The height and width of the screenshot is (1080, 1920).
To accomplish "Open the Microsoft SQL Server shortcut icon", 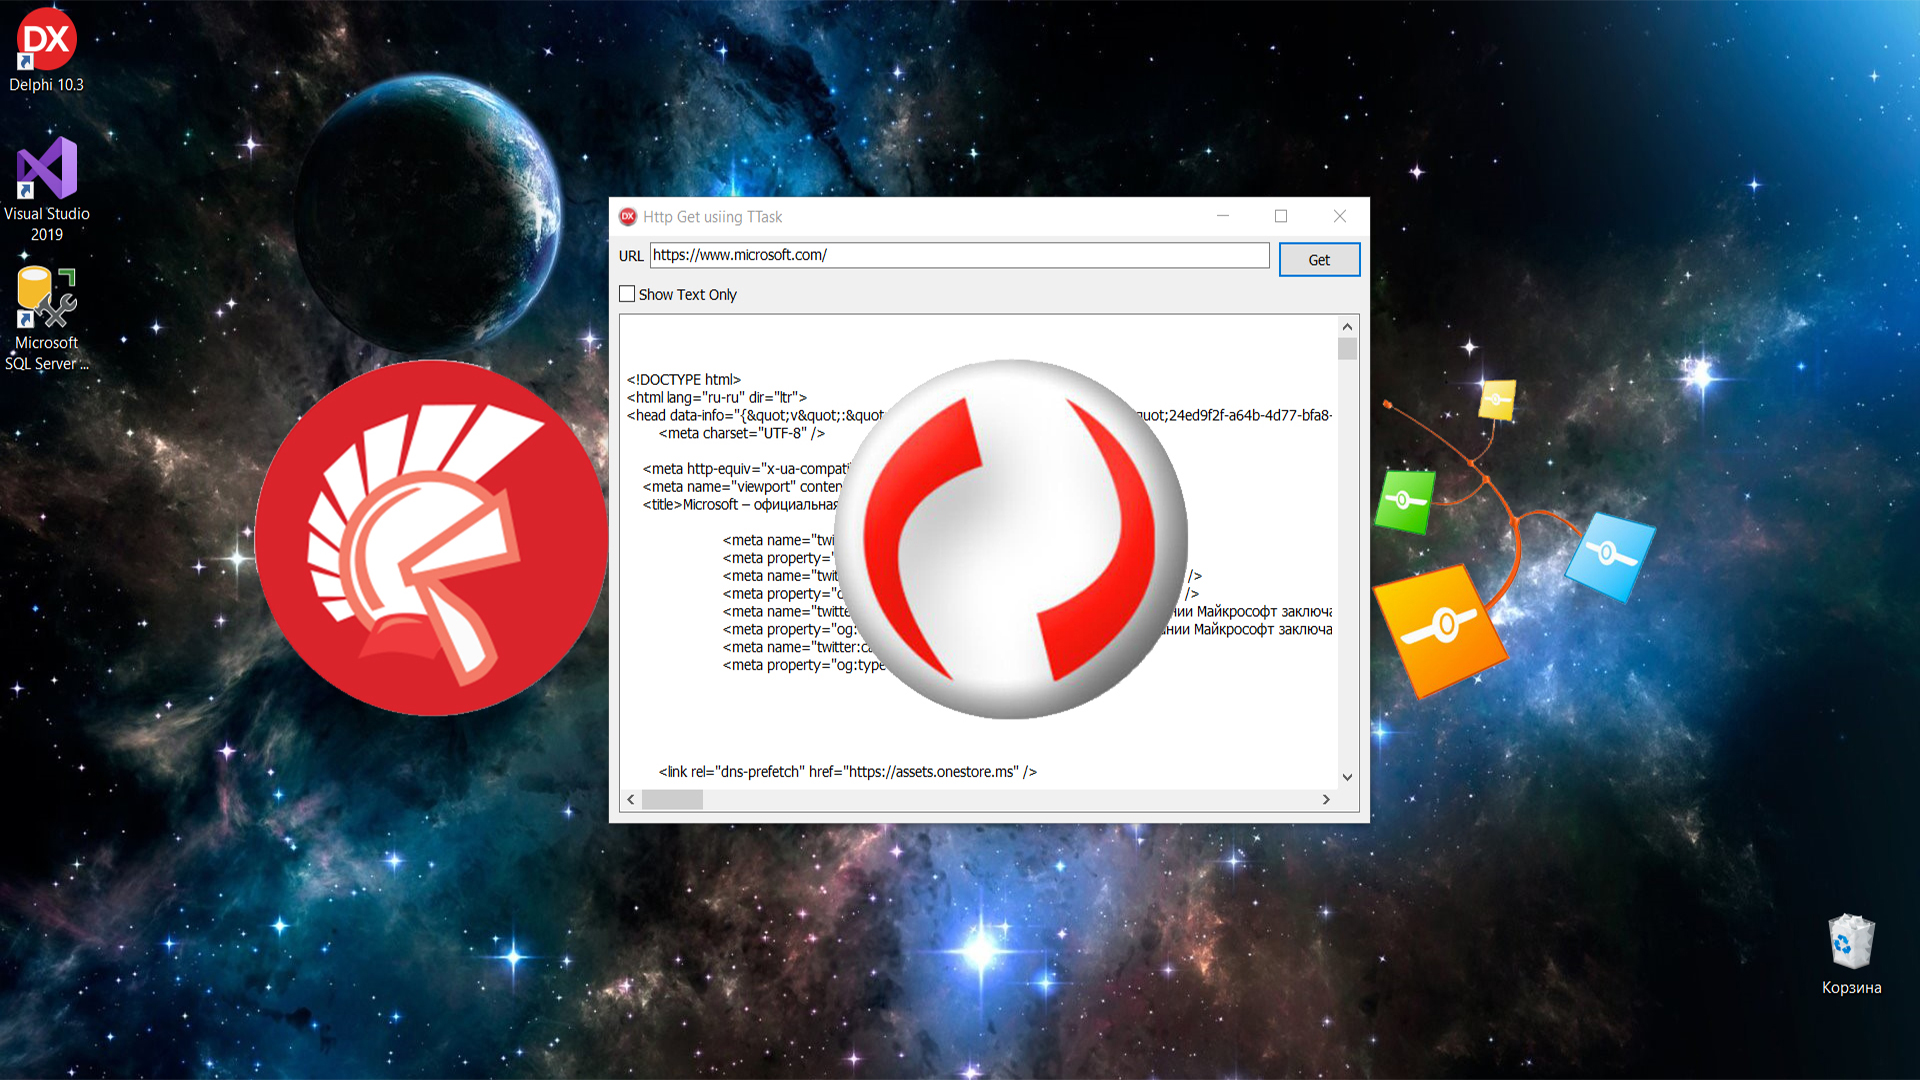I will pos(46,298).
